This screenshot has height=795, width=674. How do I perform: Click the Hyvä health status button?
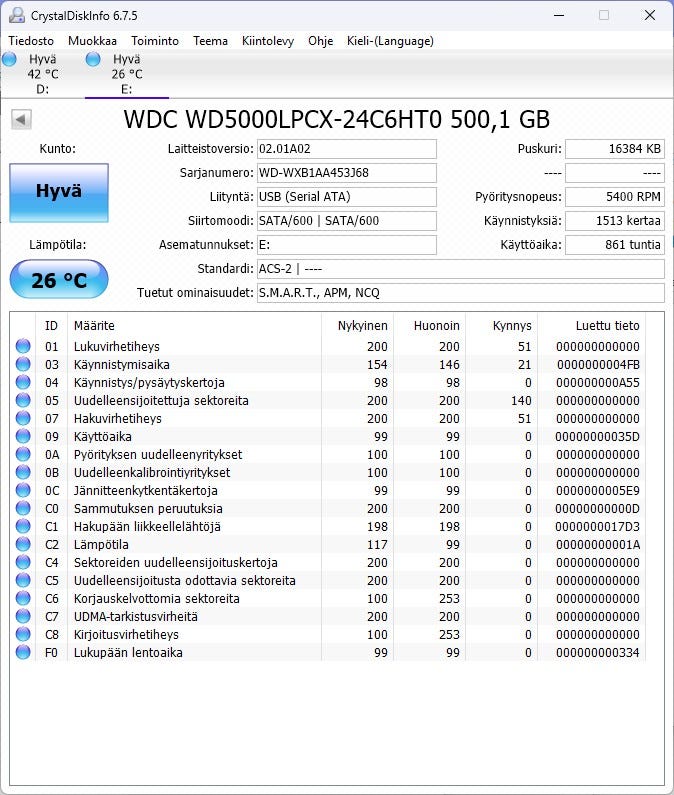tap(59, 192)
